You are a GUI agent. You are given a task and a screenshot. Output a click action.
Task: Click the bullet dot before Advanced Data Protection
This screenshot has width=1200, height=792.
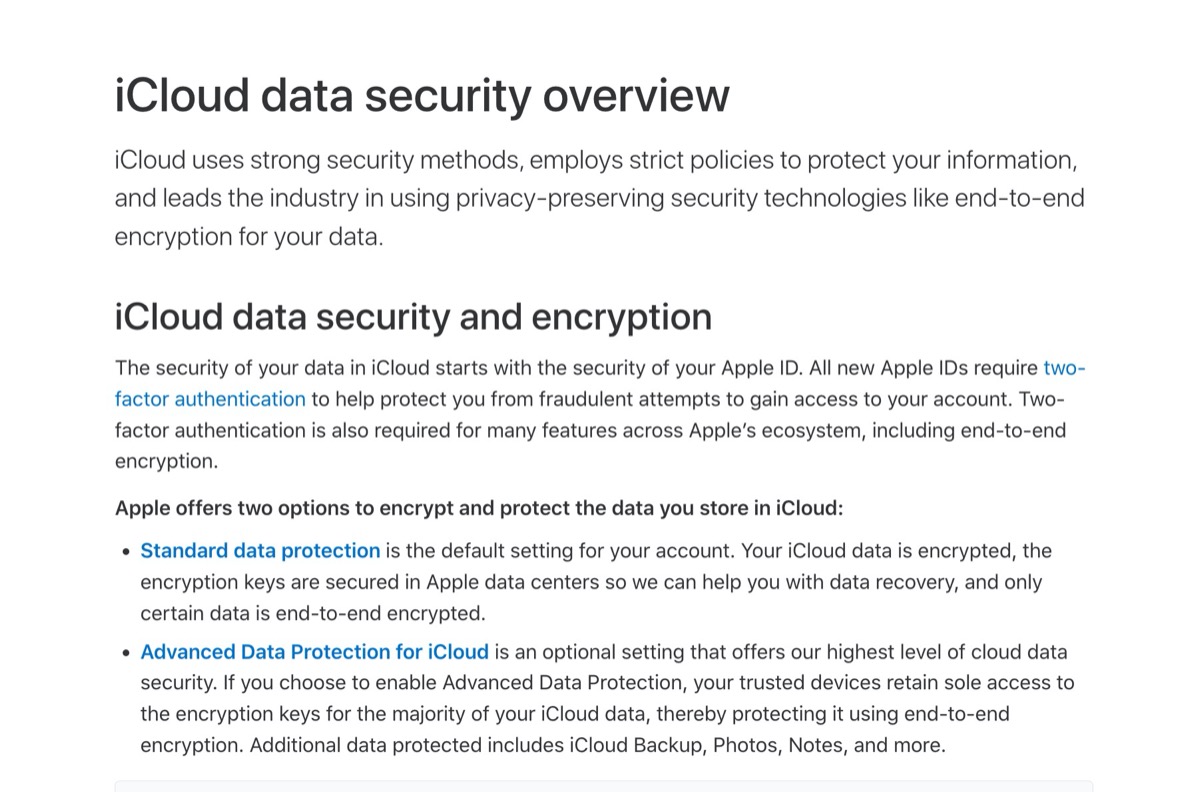coord(126,653)
